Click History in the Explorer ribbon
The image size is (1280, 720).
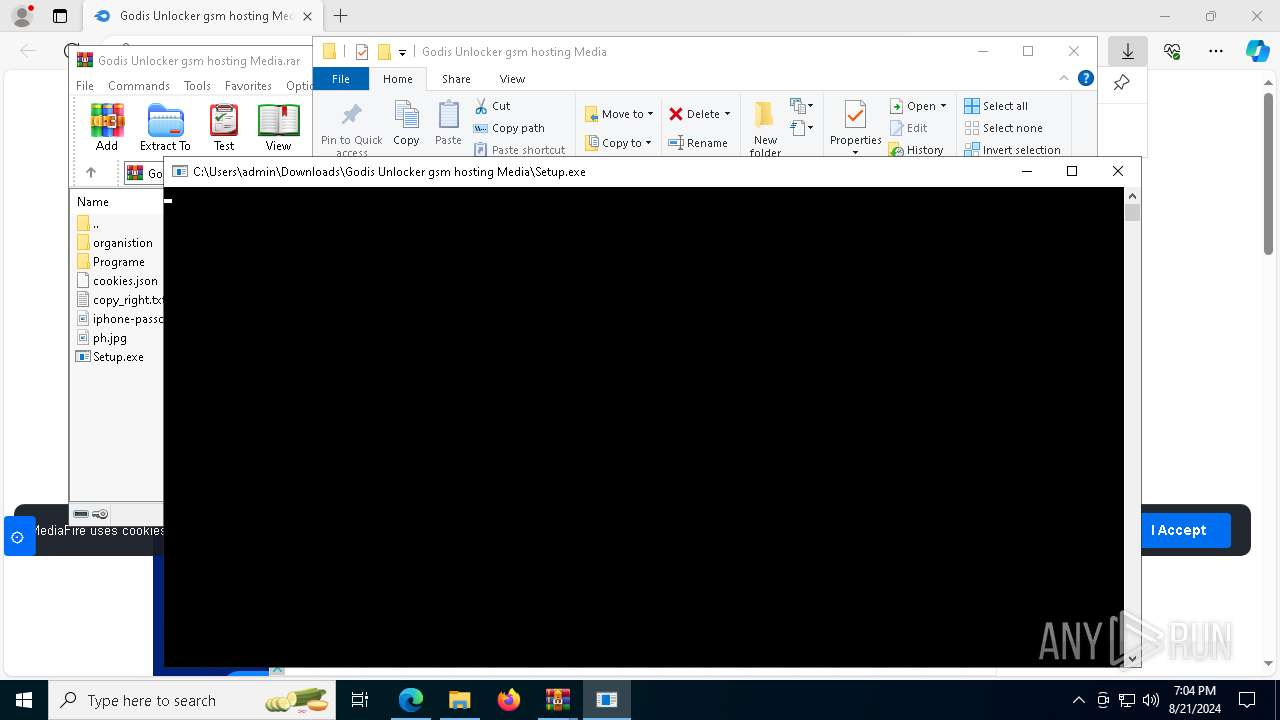point(916,150)
